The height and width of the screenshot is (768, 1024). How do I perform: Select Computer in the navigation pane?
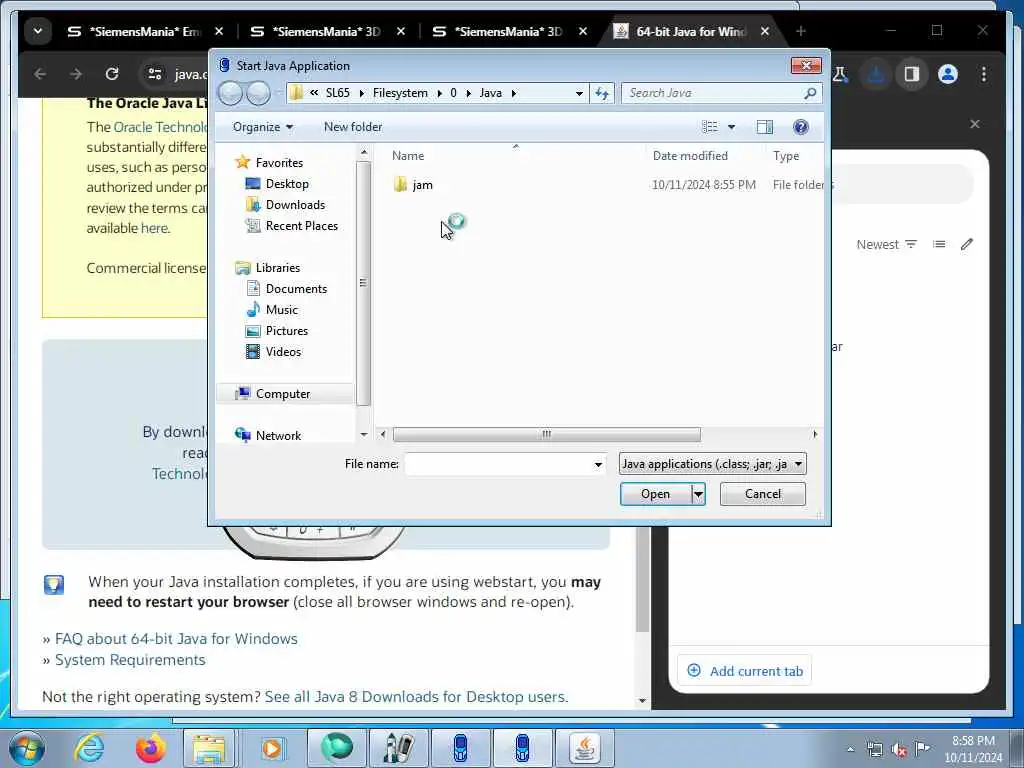coord(283,394)
